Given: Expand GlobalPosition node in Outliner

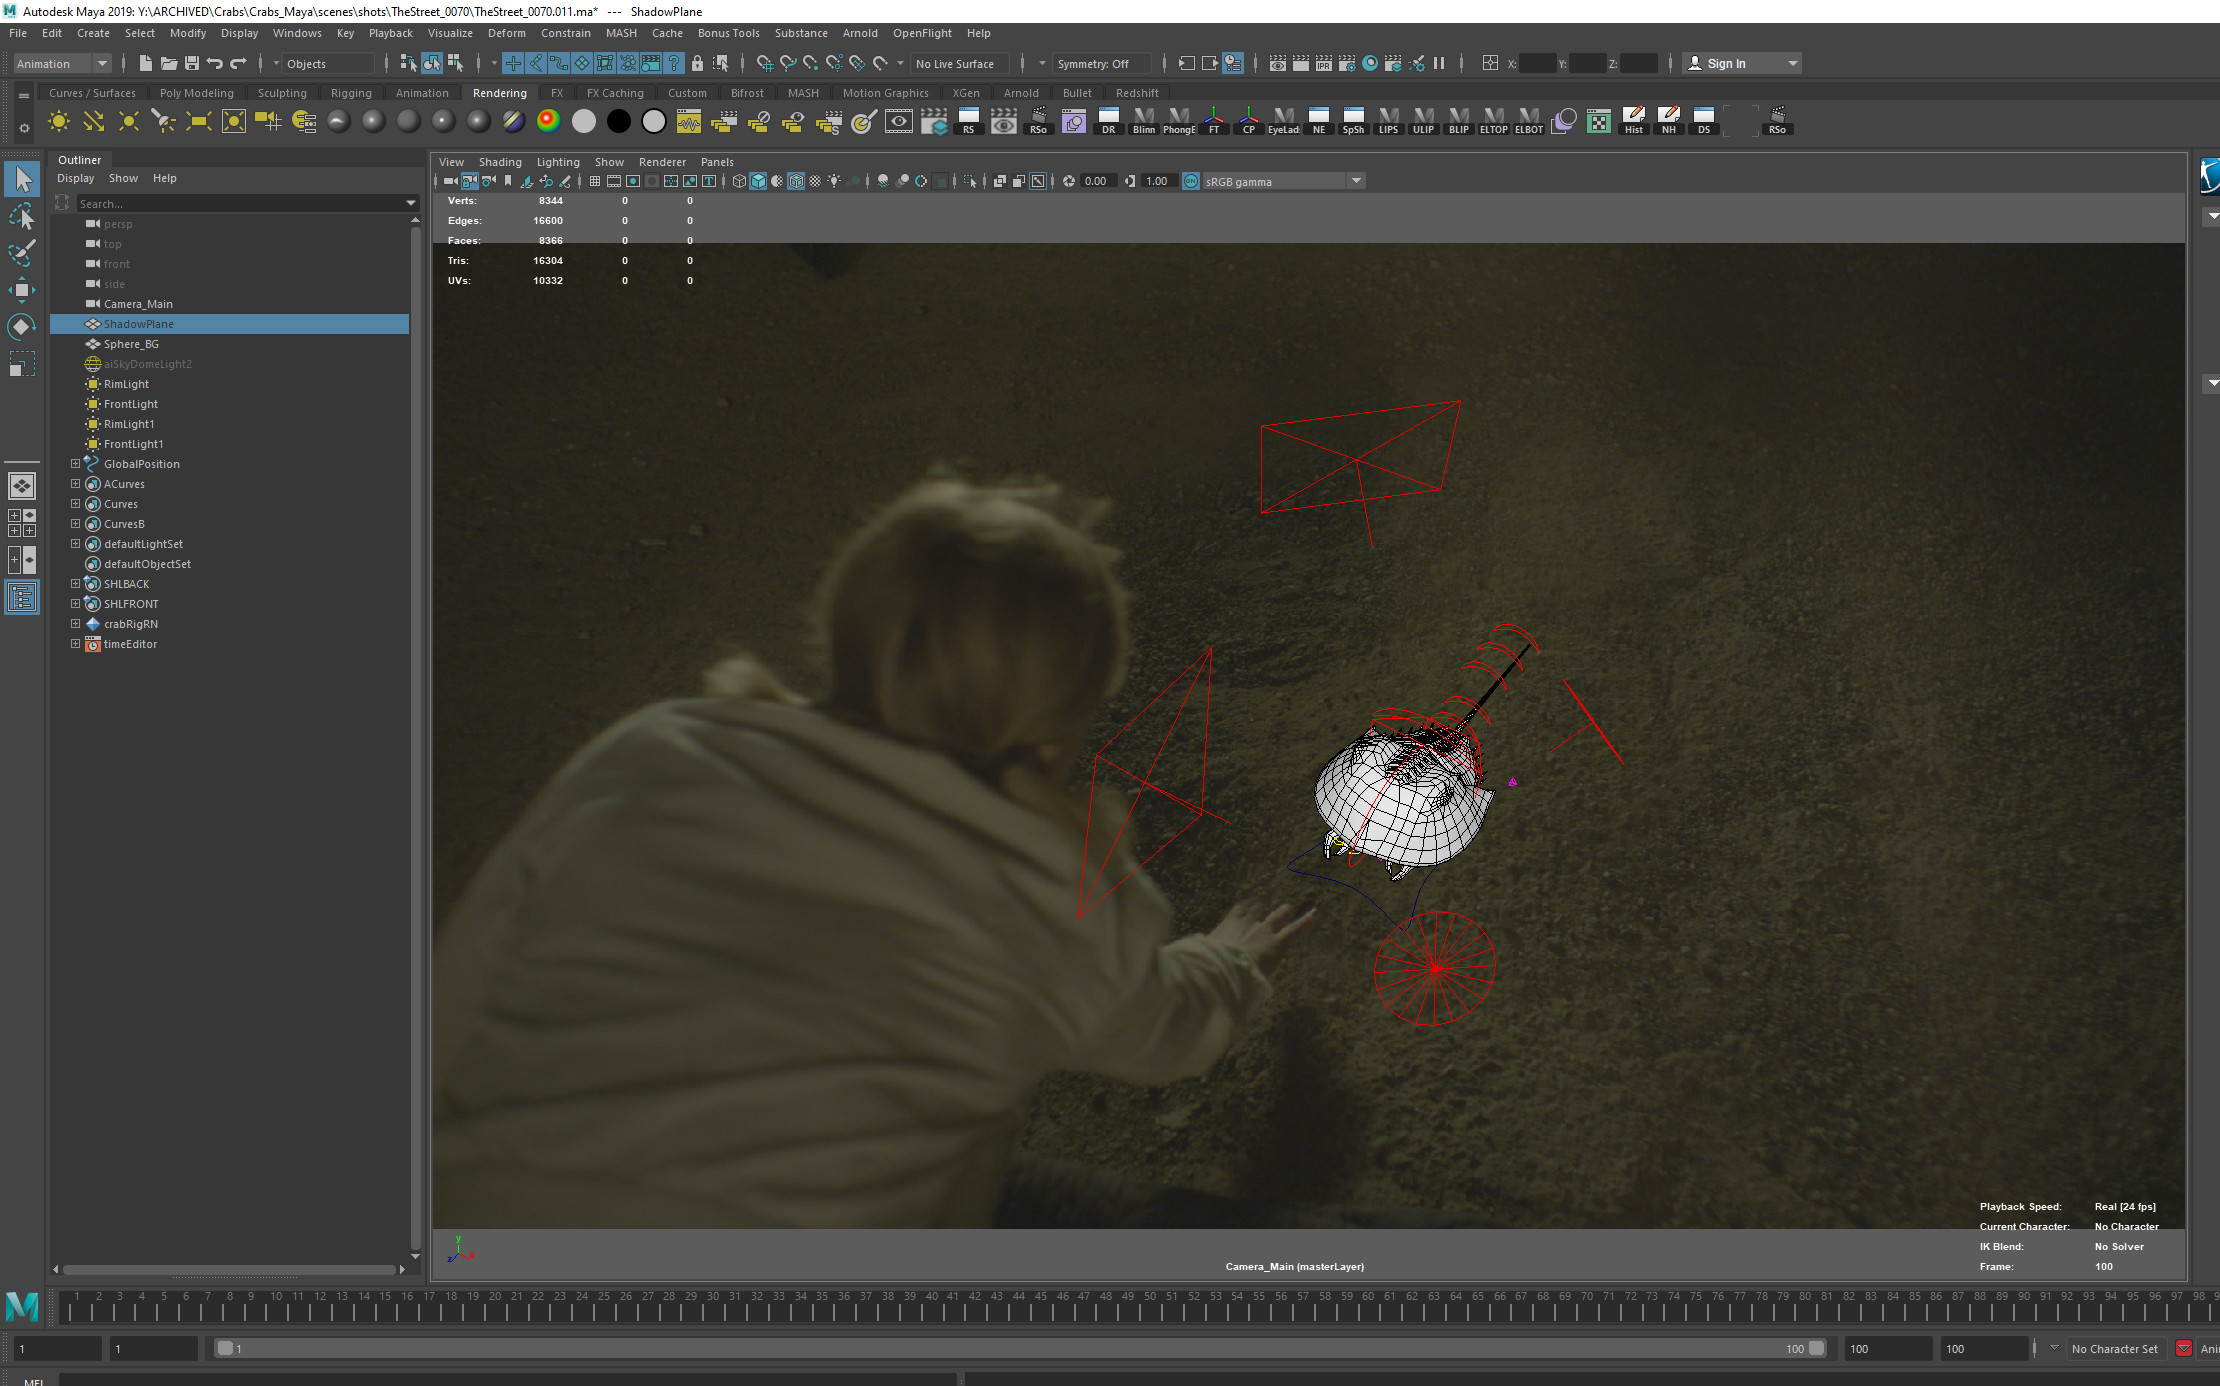Looking at the screenshot, I should [x=75, y=464].
